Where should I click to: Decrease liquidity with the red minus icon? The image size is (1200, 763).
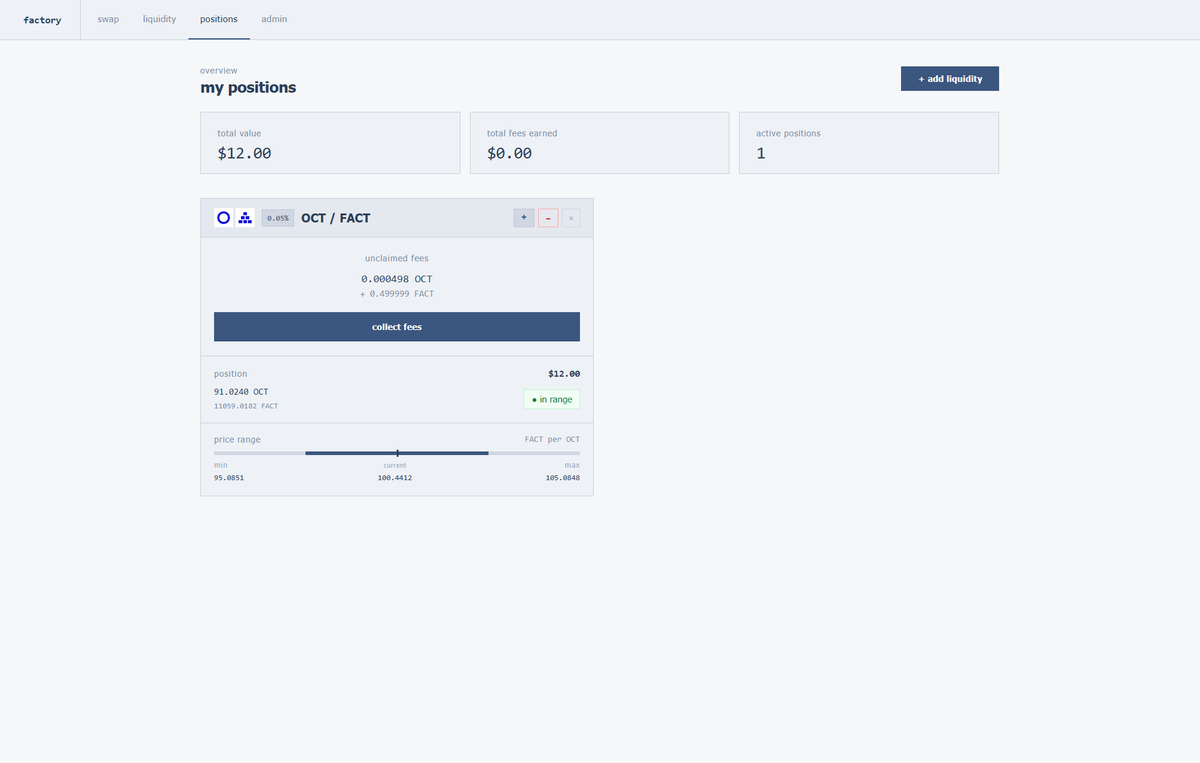coord(548,218)
